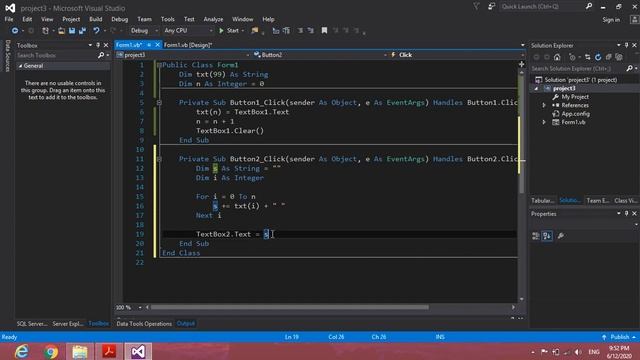Click the Find in Files toolbar icon
Image resolution: width=640 pixels, height=360 pixels.
[x=255, y=31]
